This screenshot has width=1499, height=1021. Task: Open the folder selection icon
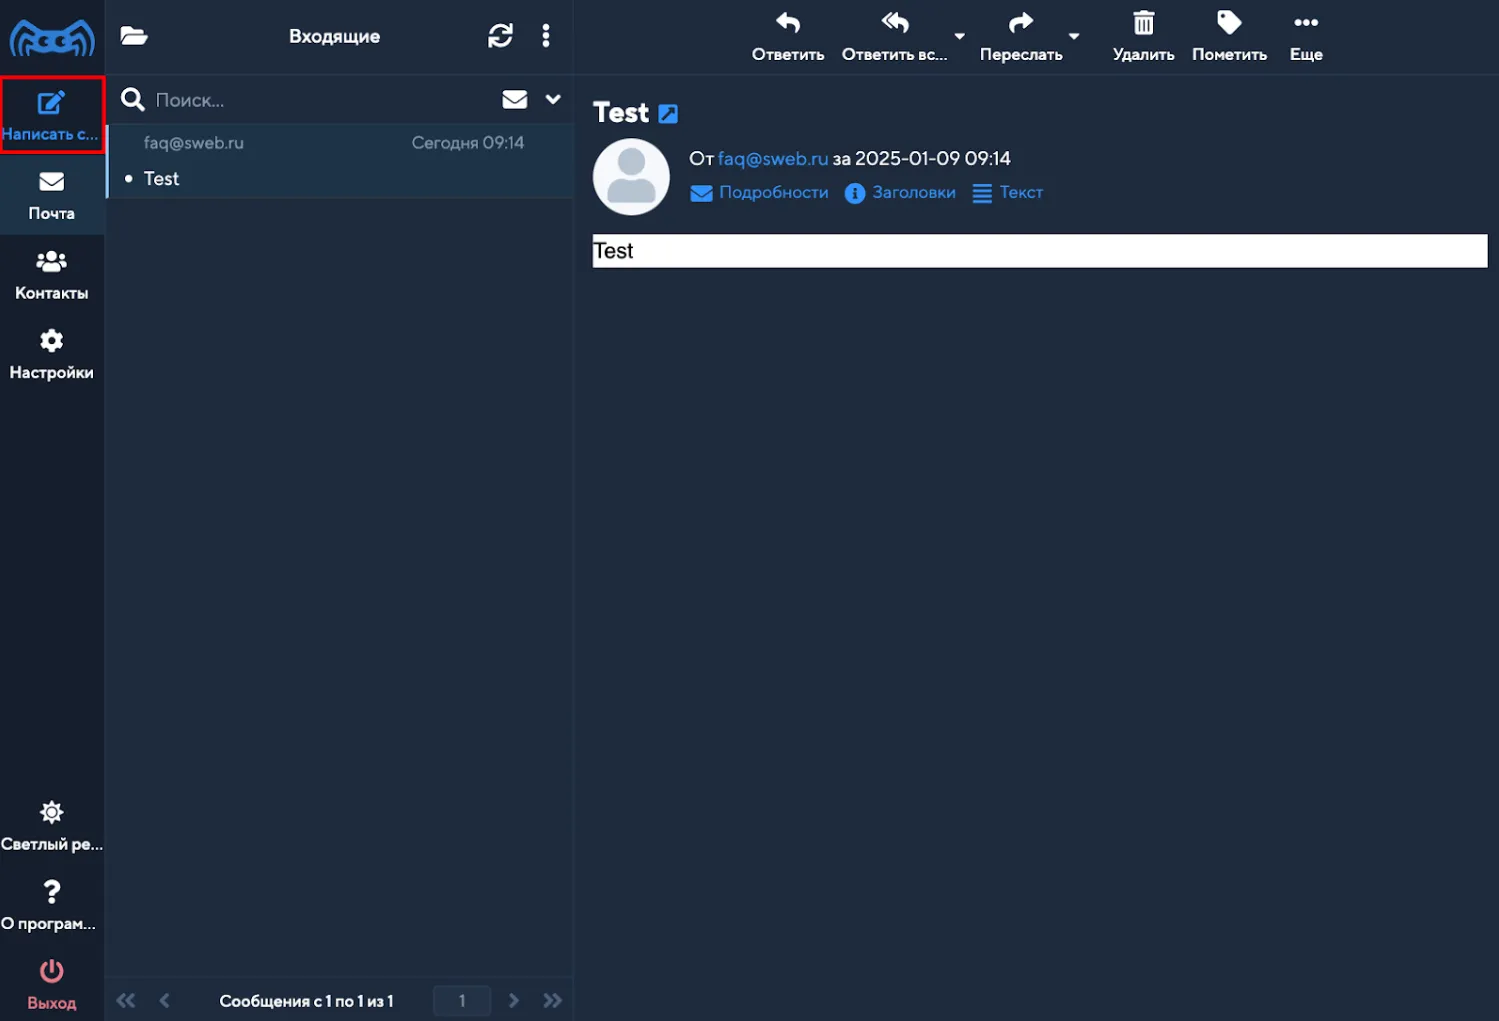(134, 35)
